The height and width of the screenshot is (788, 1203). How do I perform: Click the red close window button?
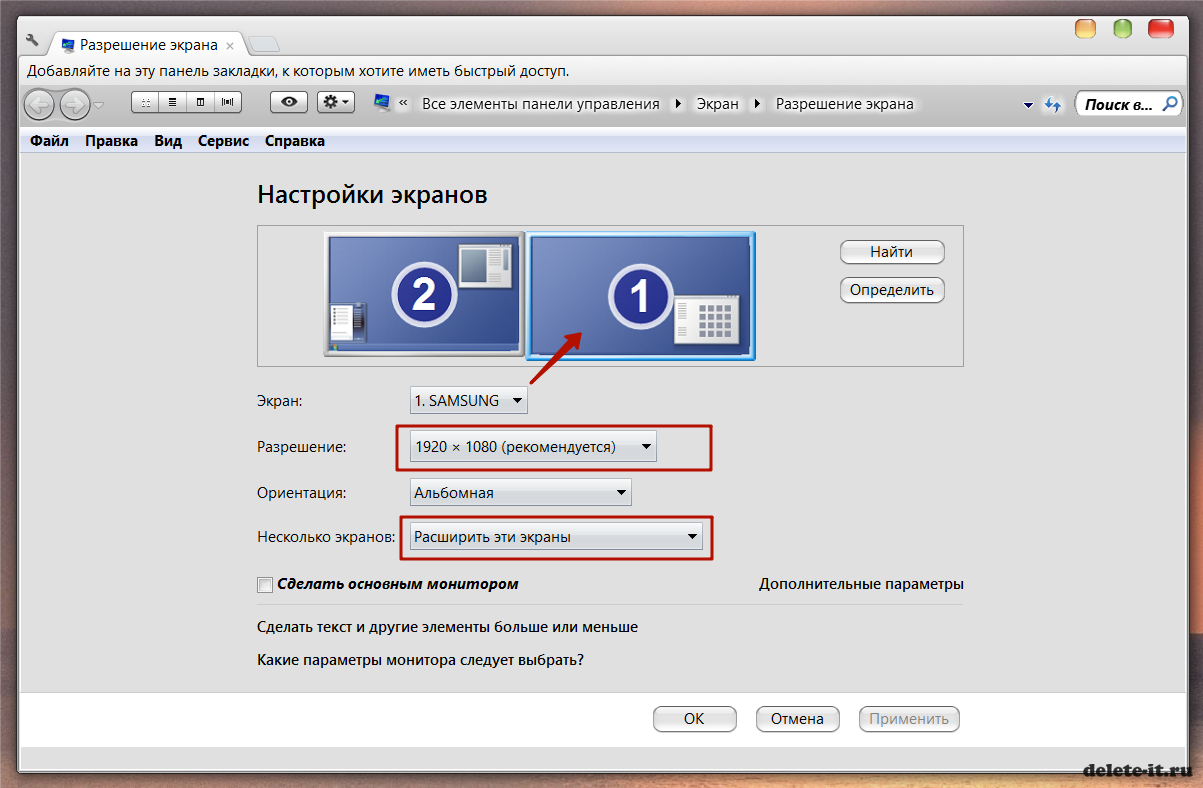(x=1161, y=29)
